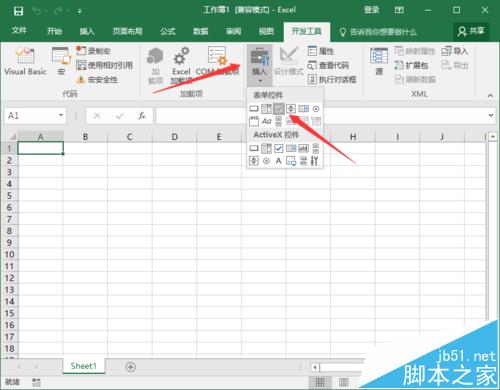Select ActiveX check box control
Viewport: 500px width, 390px height.
pos(279,148)
